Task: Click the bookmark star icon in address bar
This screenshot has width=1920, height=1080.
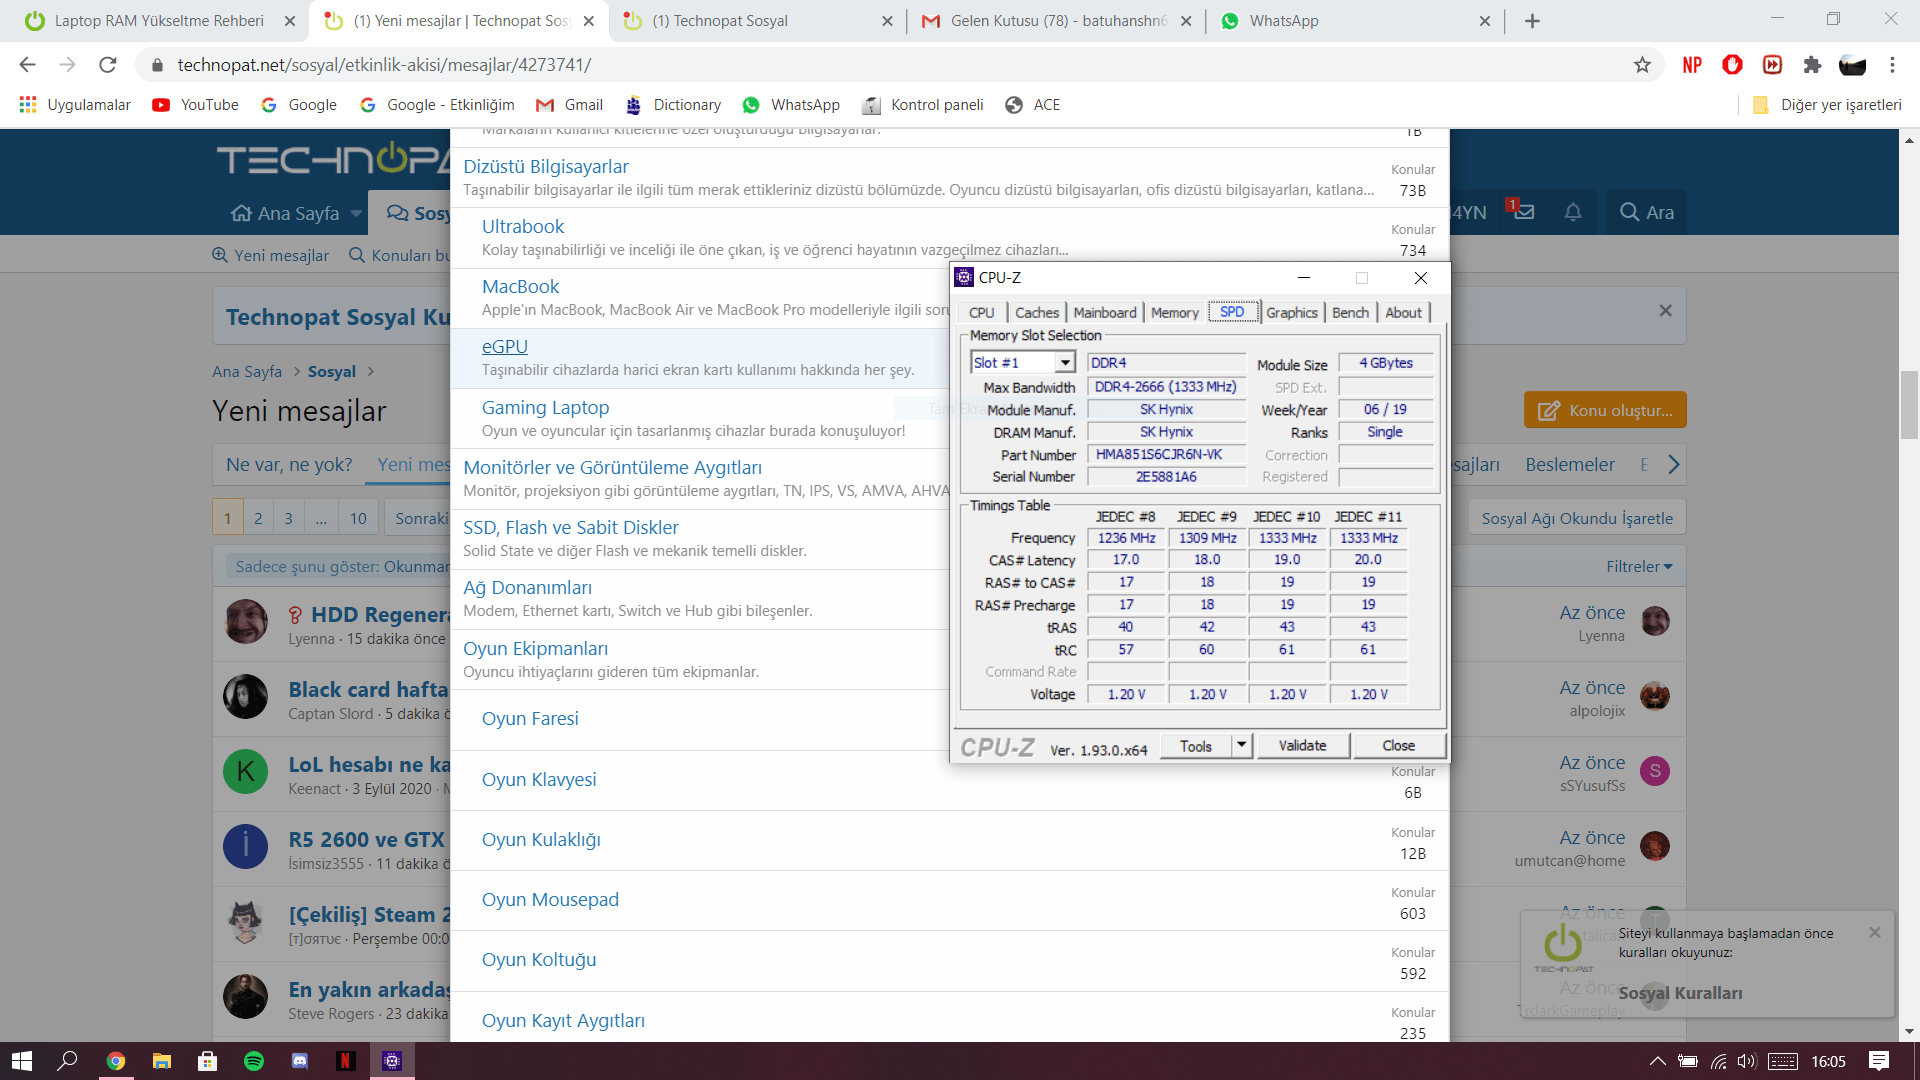Action: point(1642,65)
